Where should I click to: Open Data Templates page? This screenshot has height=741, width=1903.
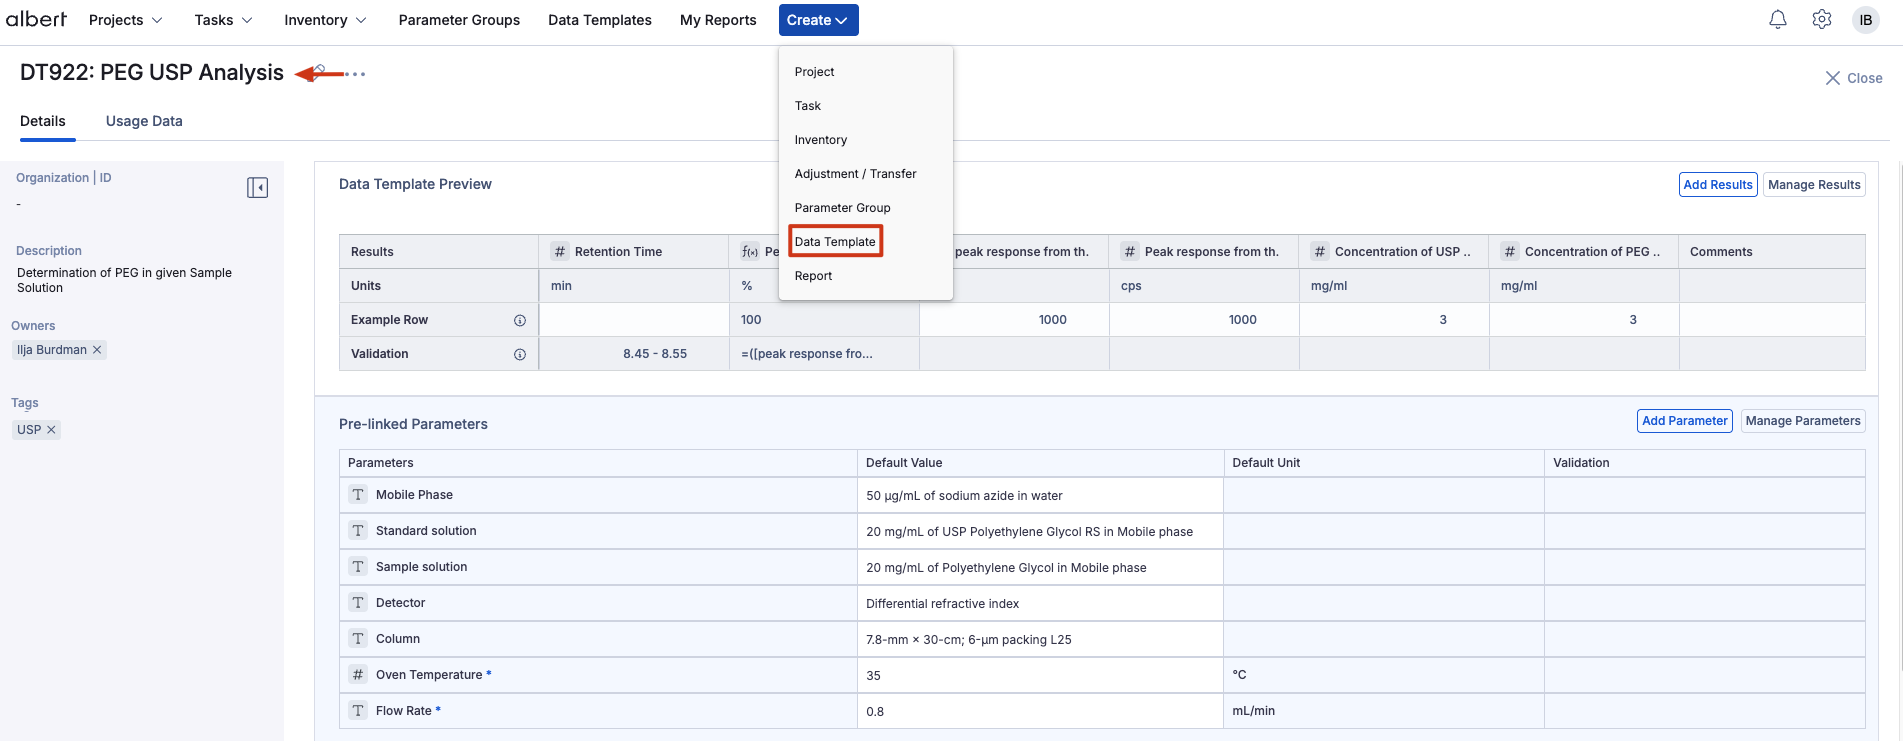pos(600,20)
